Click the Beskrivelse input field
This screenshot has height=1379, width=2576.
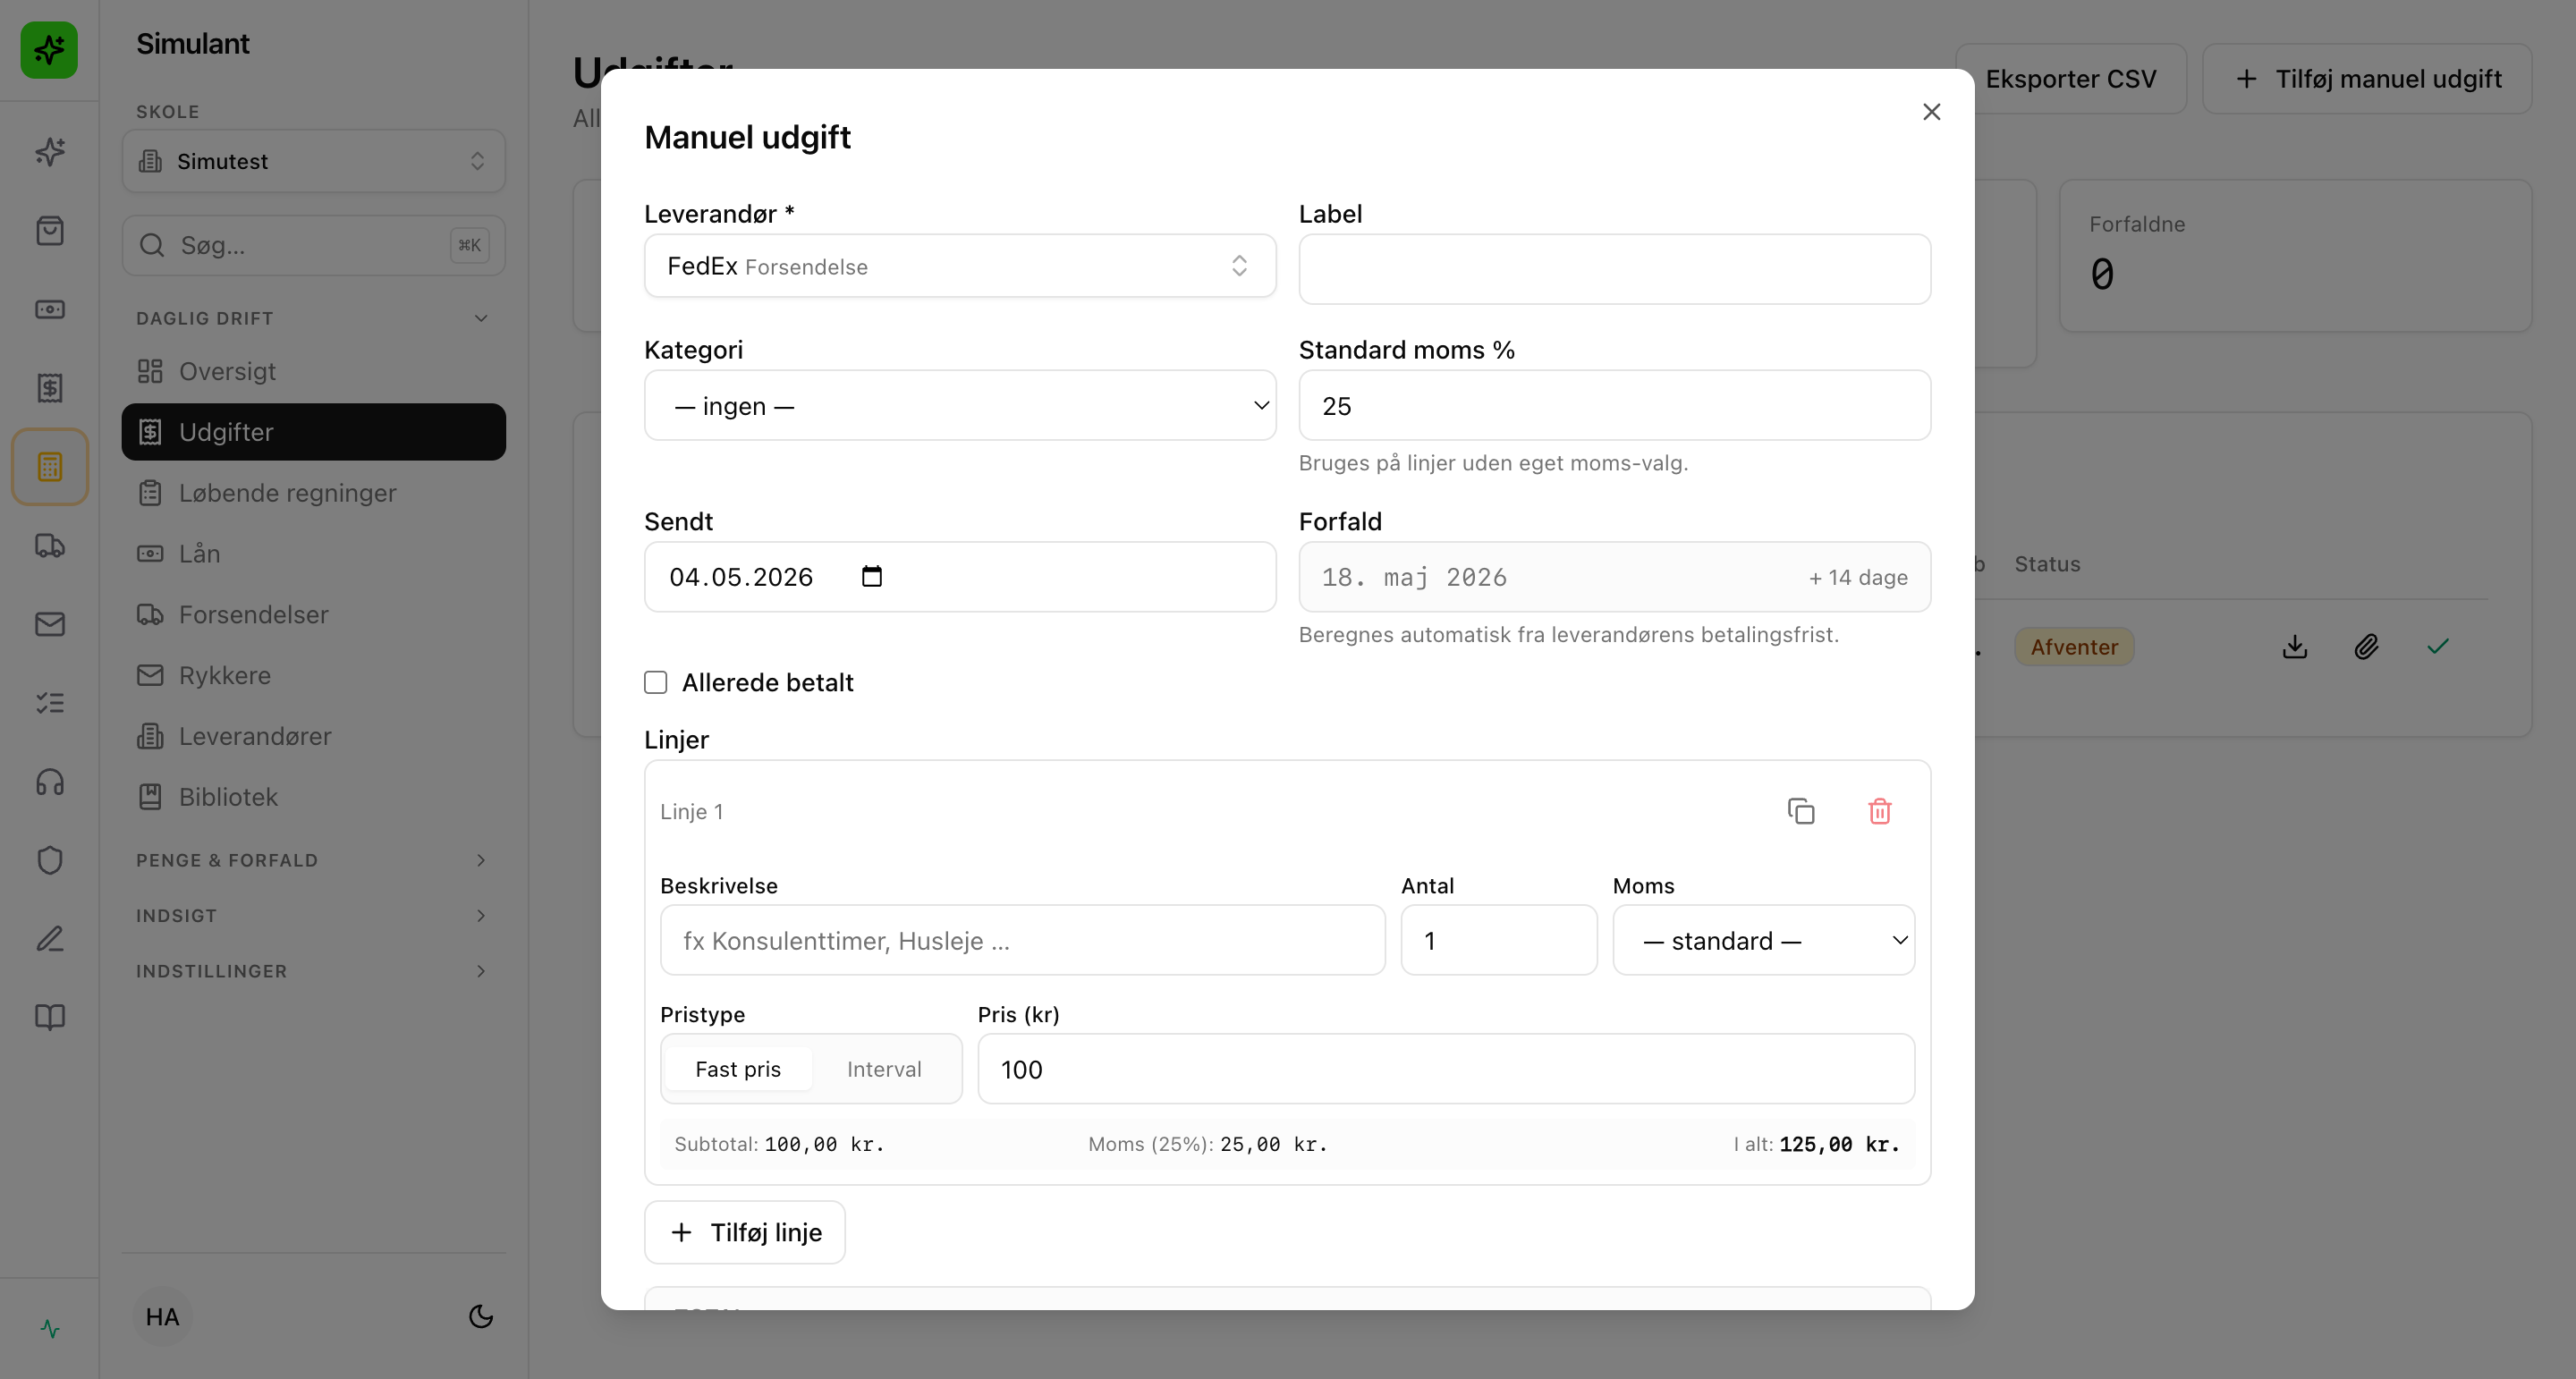[1023, 940]
